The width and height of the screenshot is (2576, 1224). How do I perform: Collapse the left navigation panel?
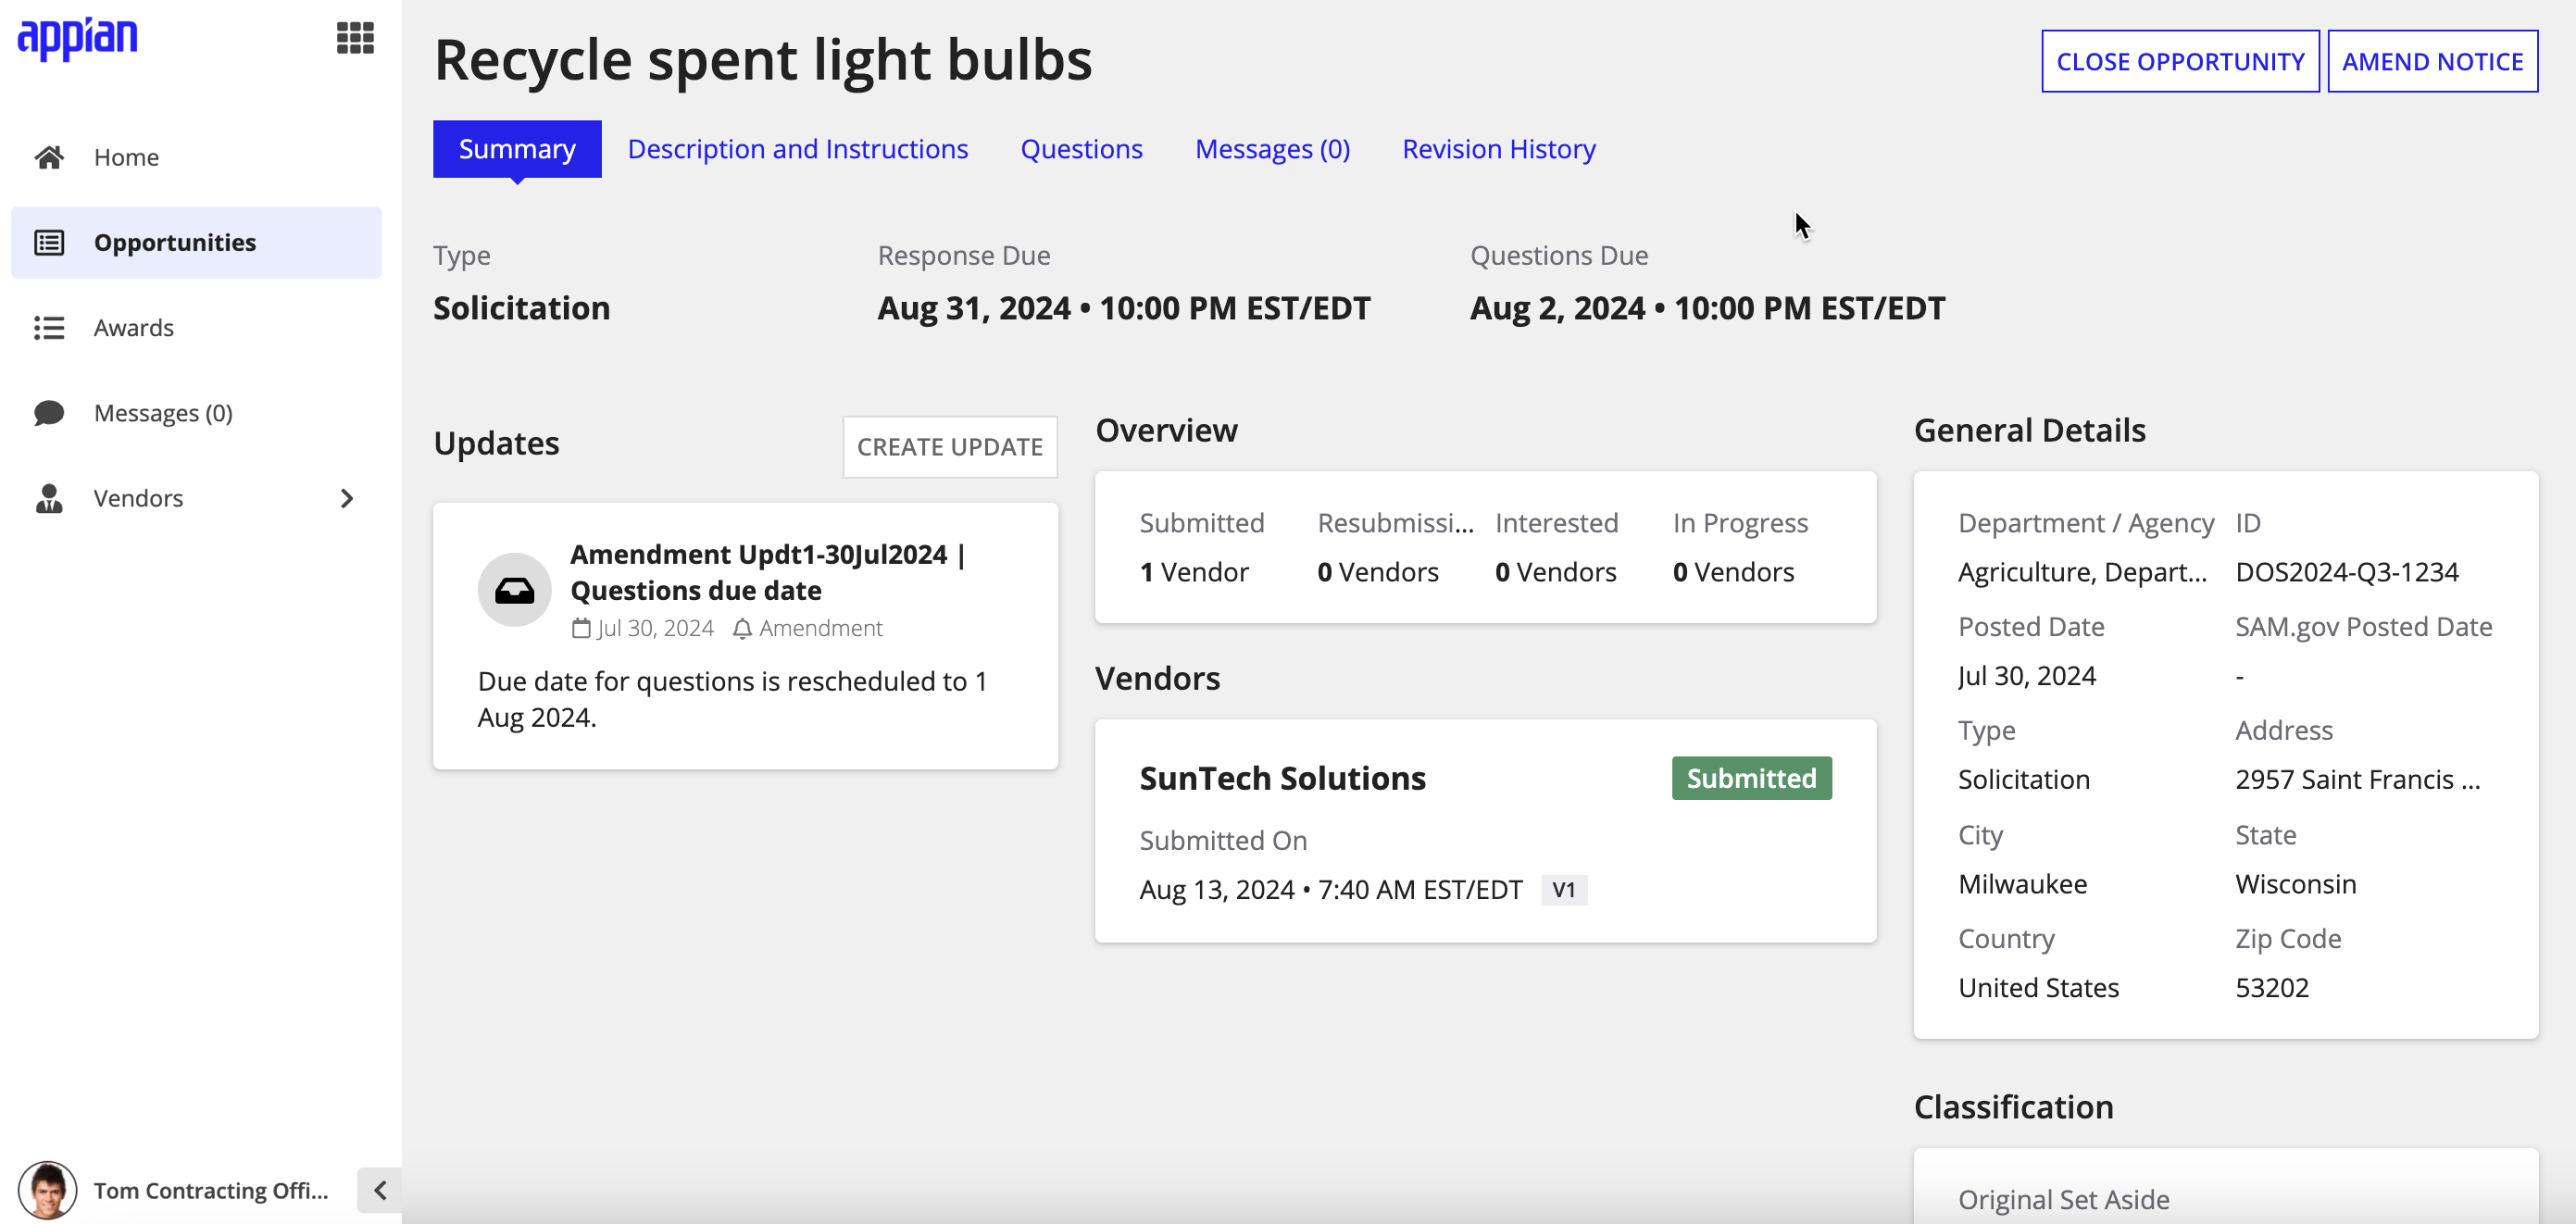click(378, 1190)
